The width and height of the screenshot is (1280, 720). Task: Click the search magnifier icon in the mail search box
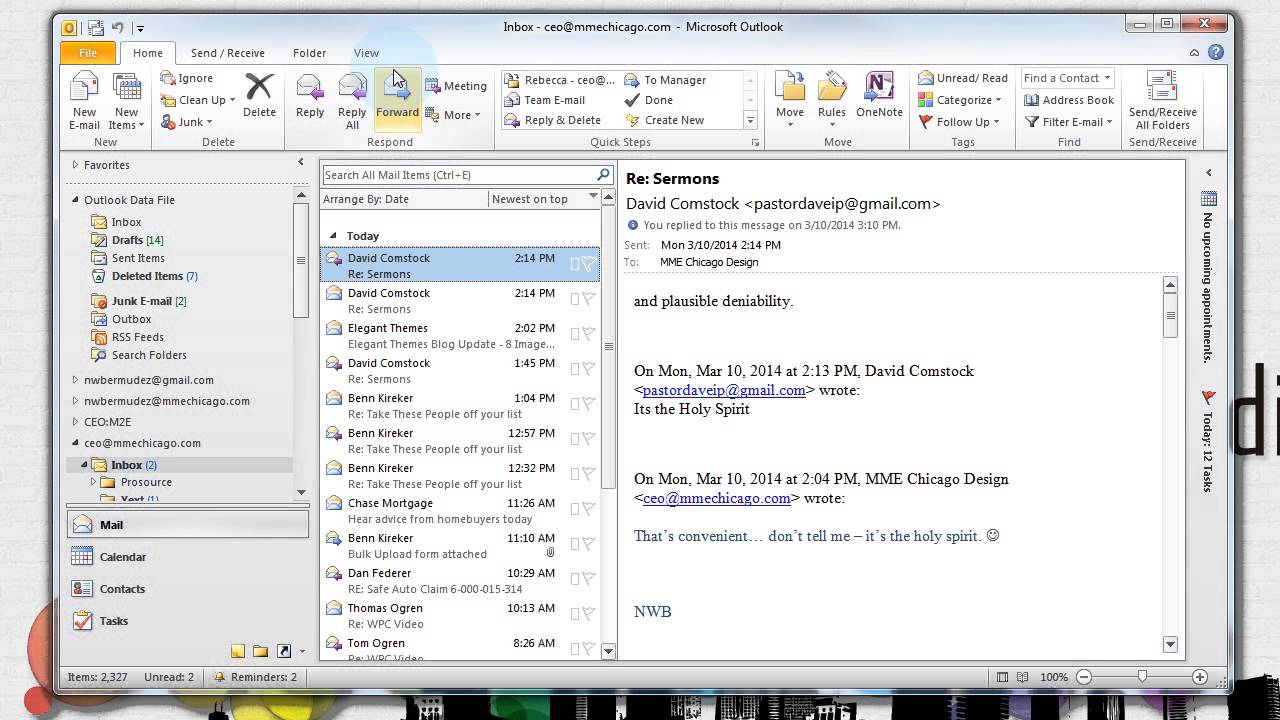603,175
